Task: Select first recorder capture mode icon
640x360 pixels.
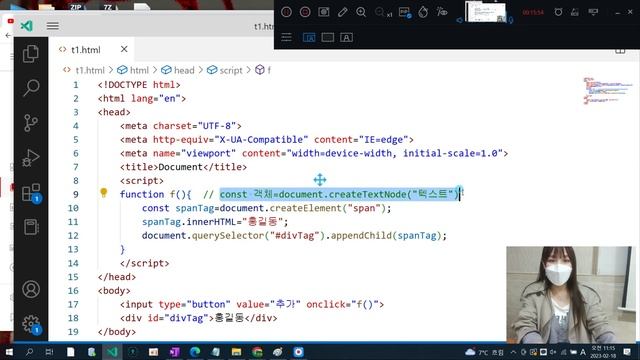Action: pyautogui.click(x=309, y=38)
